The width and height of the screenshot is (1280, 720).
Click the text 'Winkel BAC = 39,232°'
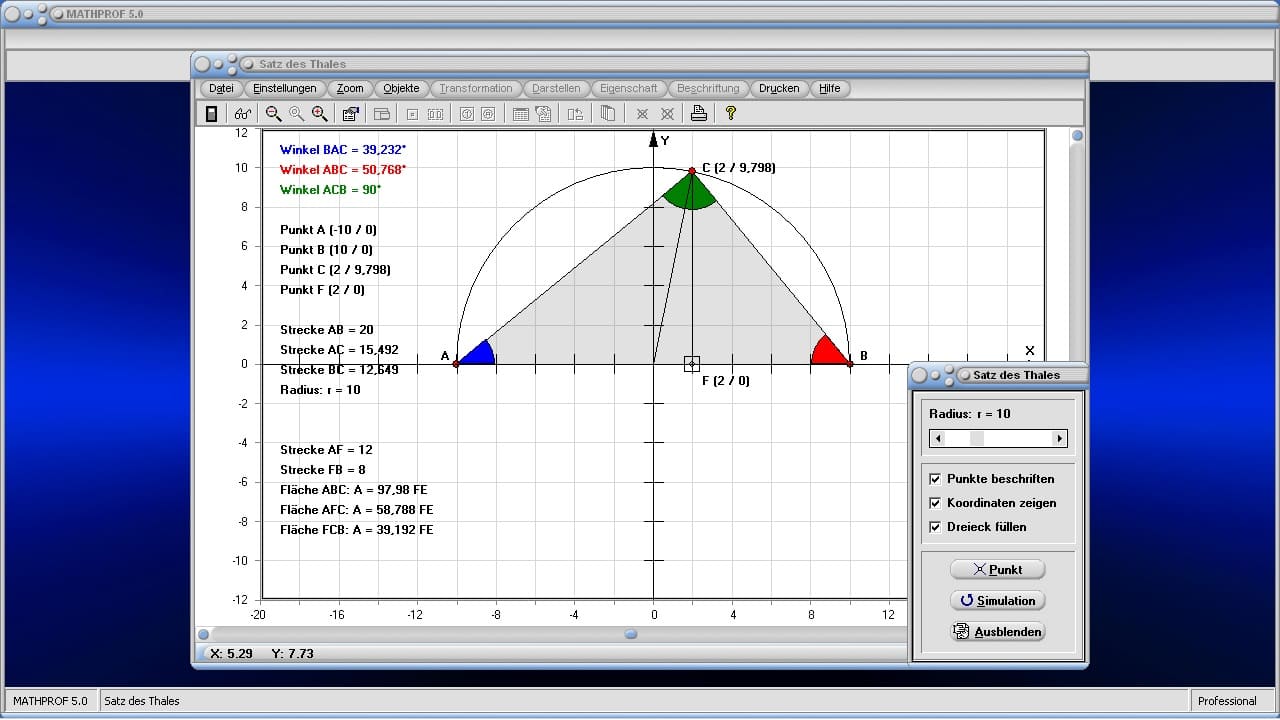(x=343, y=150)
